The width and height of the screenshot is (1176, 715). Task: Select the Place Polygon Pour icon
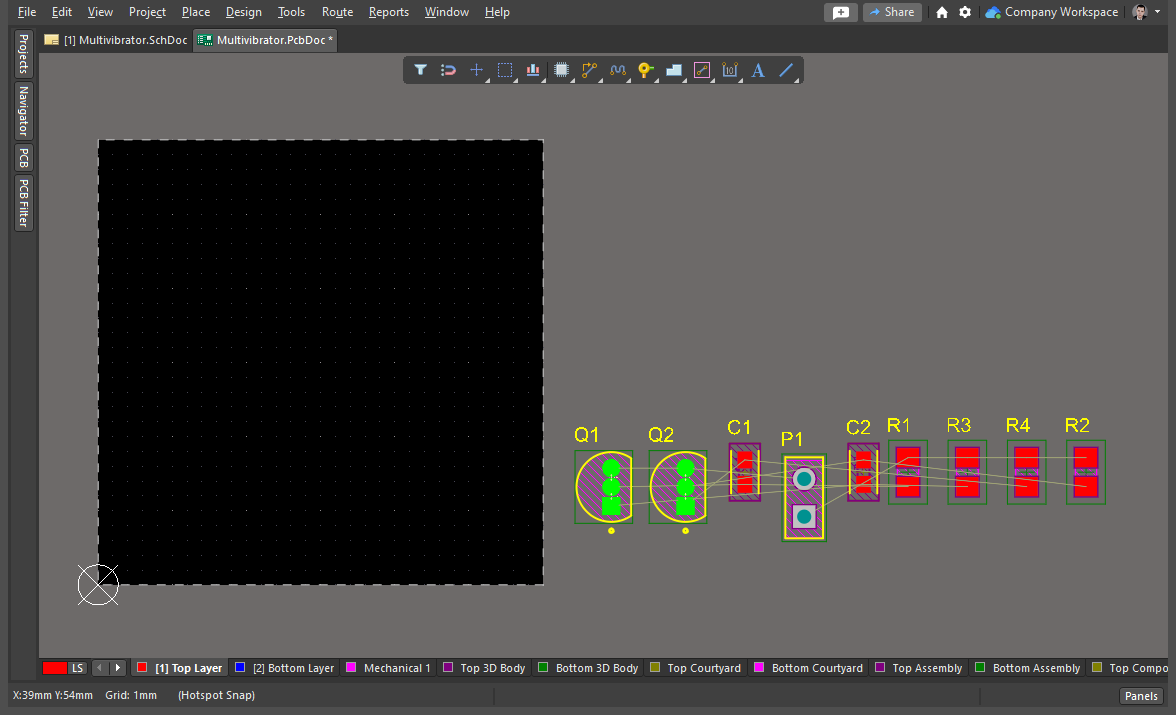[674, 70]
